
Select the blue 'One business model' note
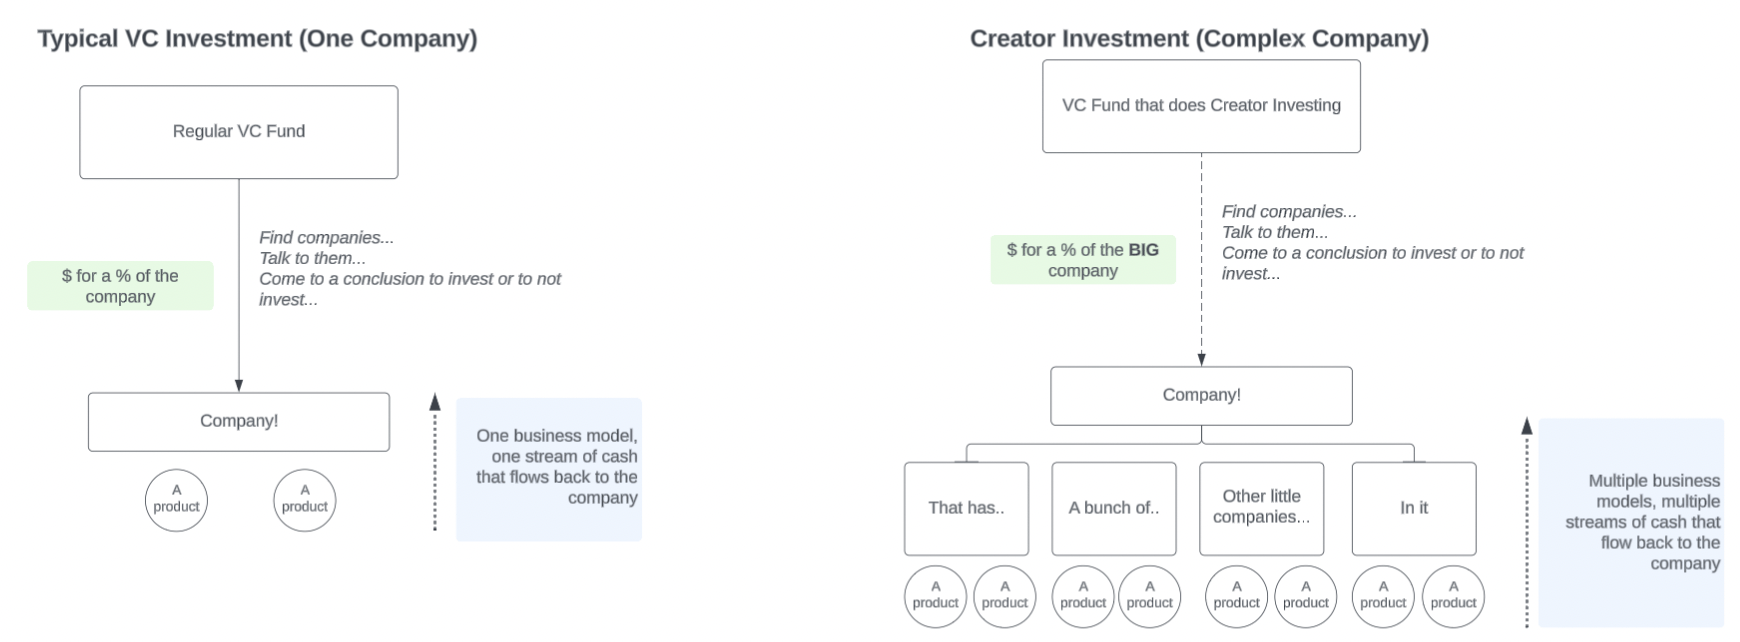[549, 470]
